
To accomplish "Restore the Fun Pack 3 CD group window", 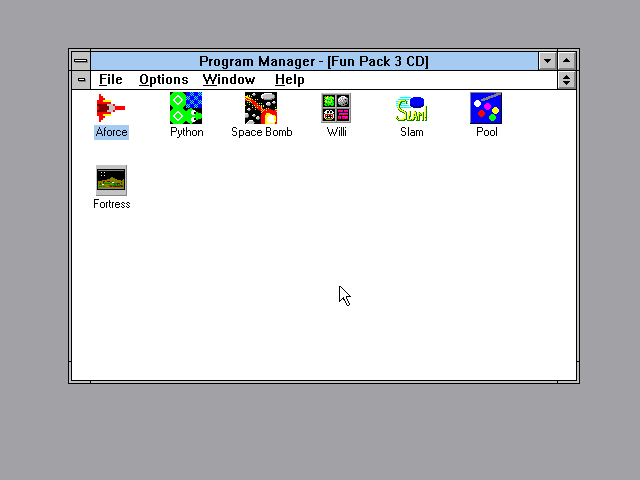I will tap(567, 80).
